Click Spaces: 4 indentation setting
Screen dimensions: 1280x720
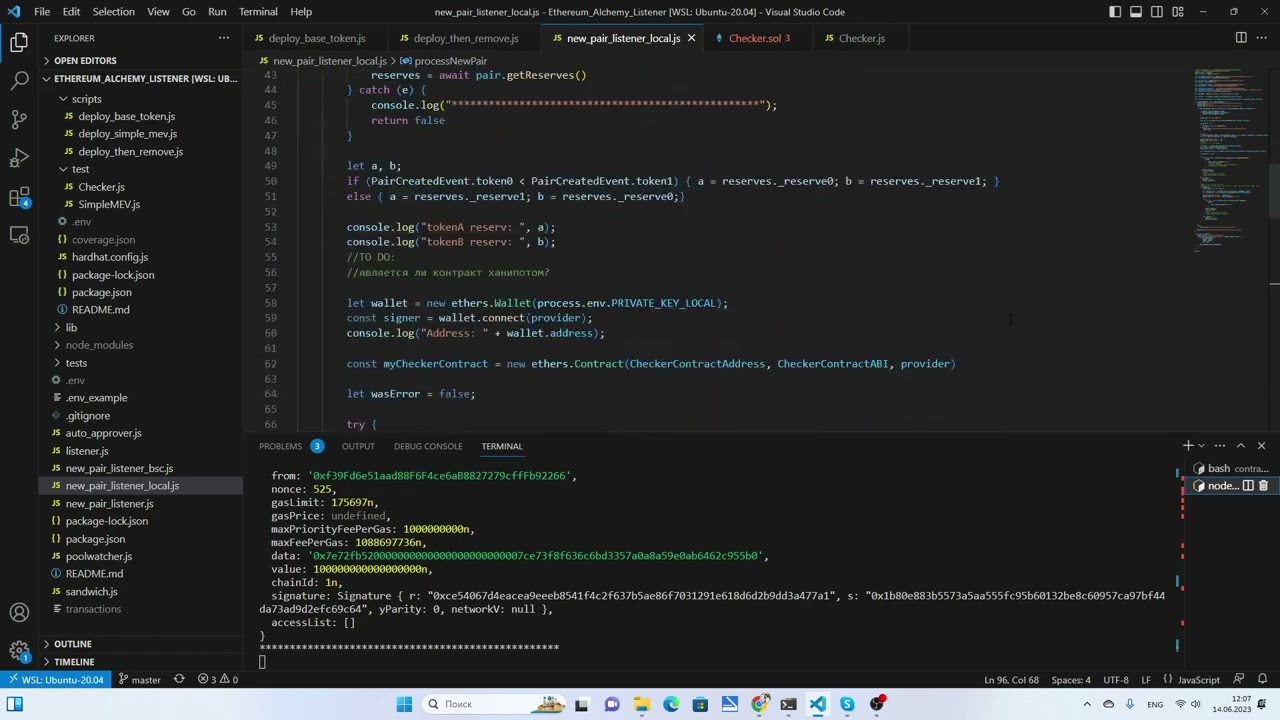point(1071,680)
